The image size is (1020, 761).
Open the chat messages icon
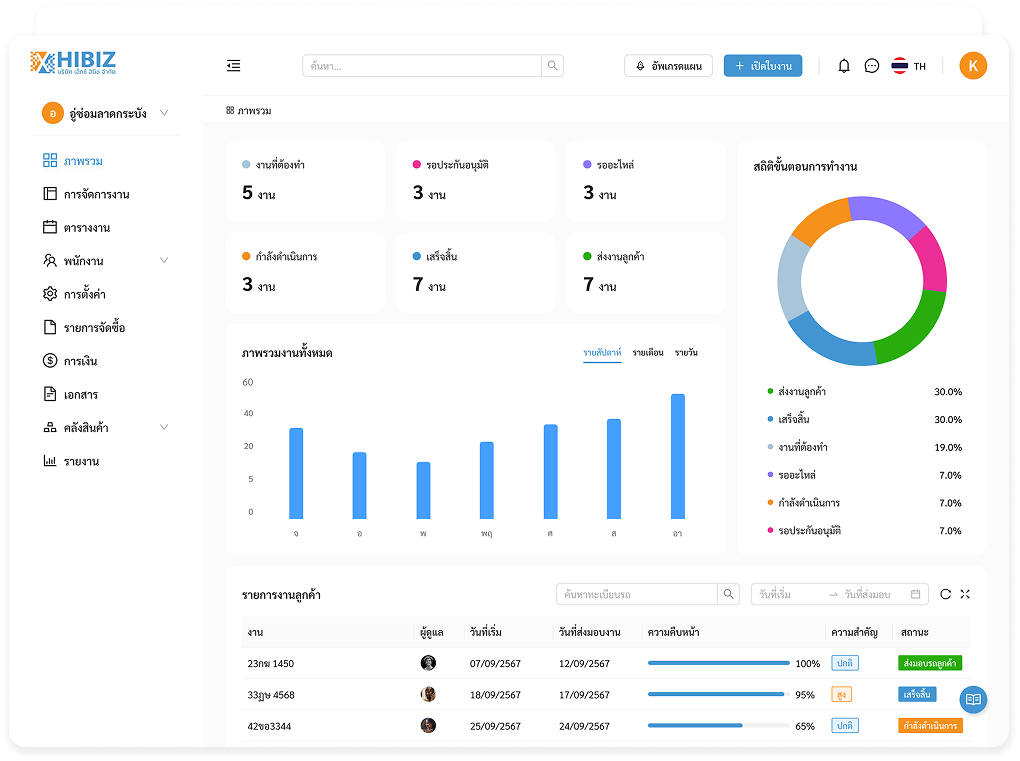click(872, 66)
